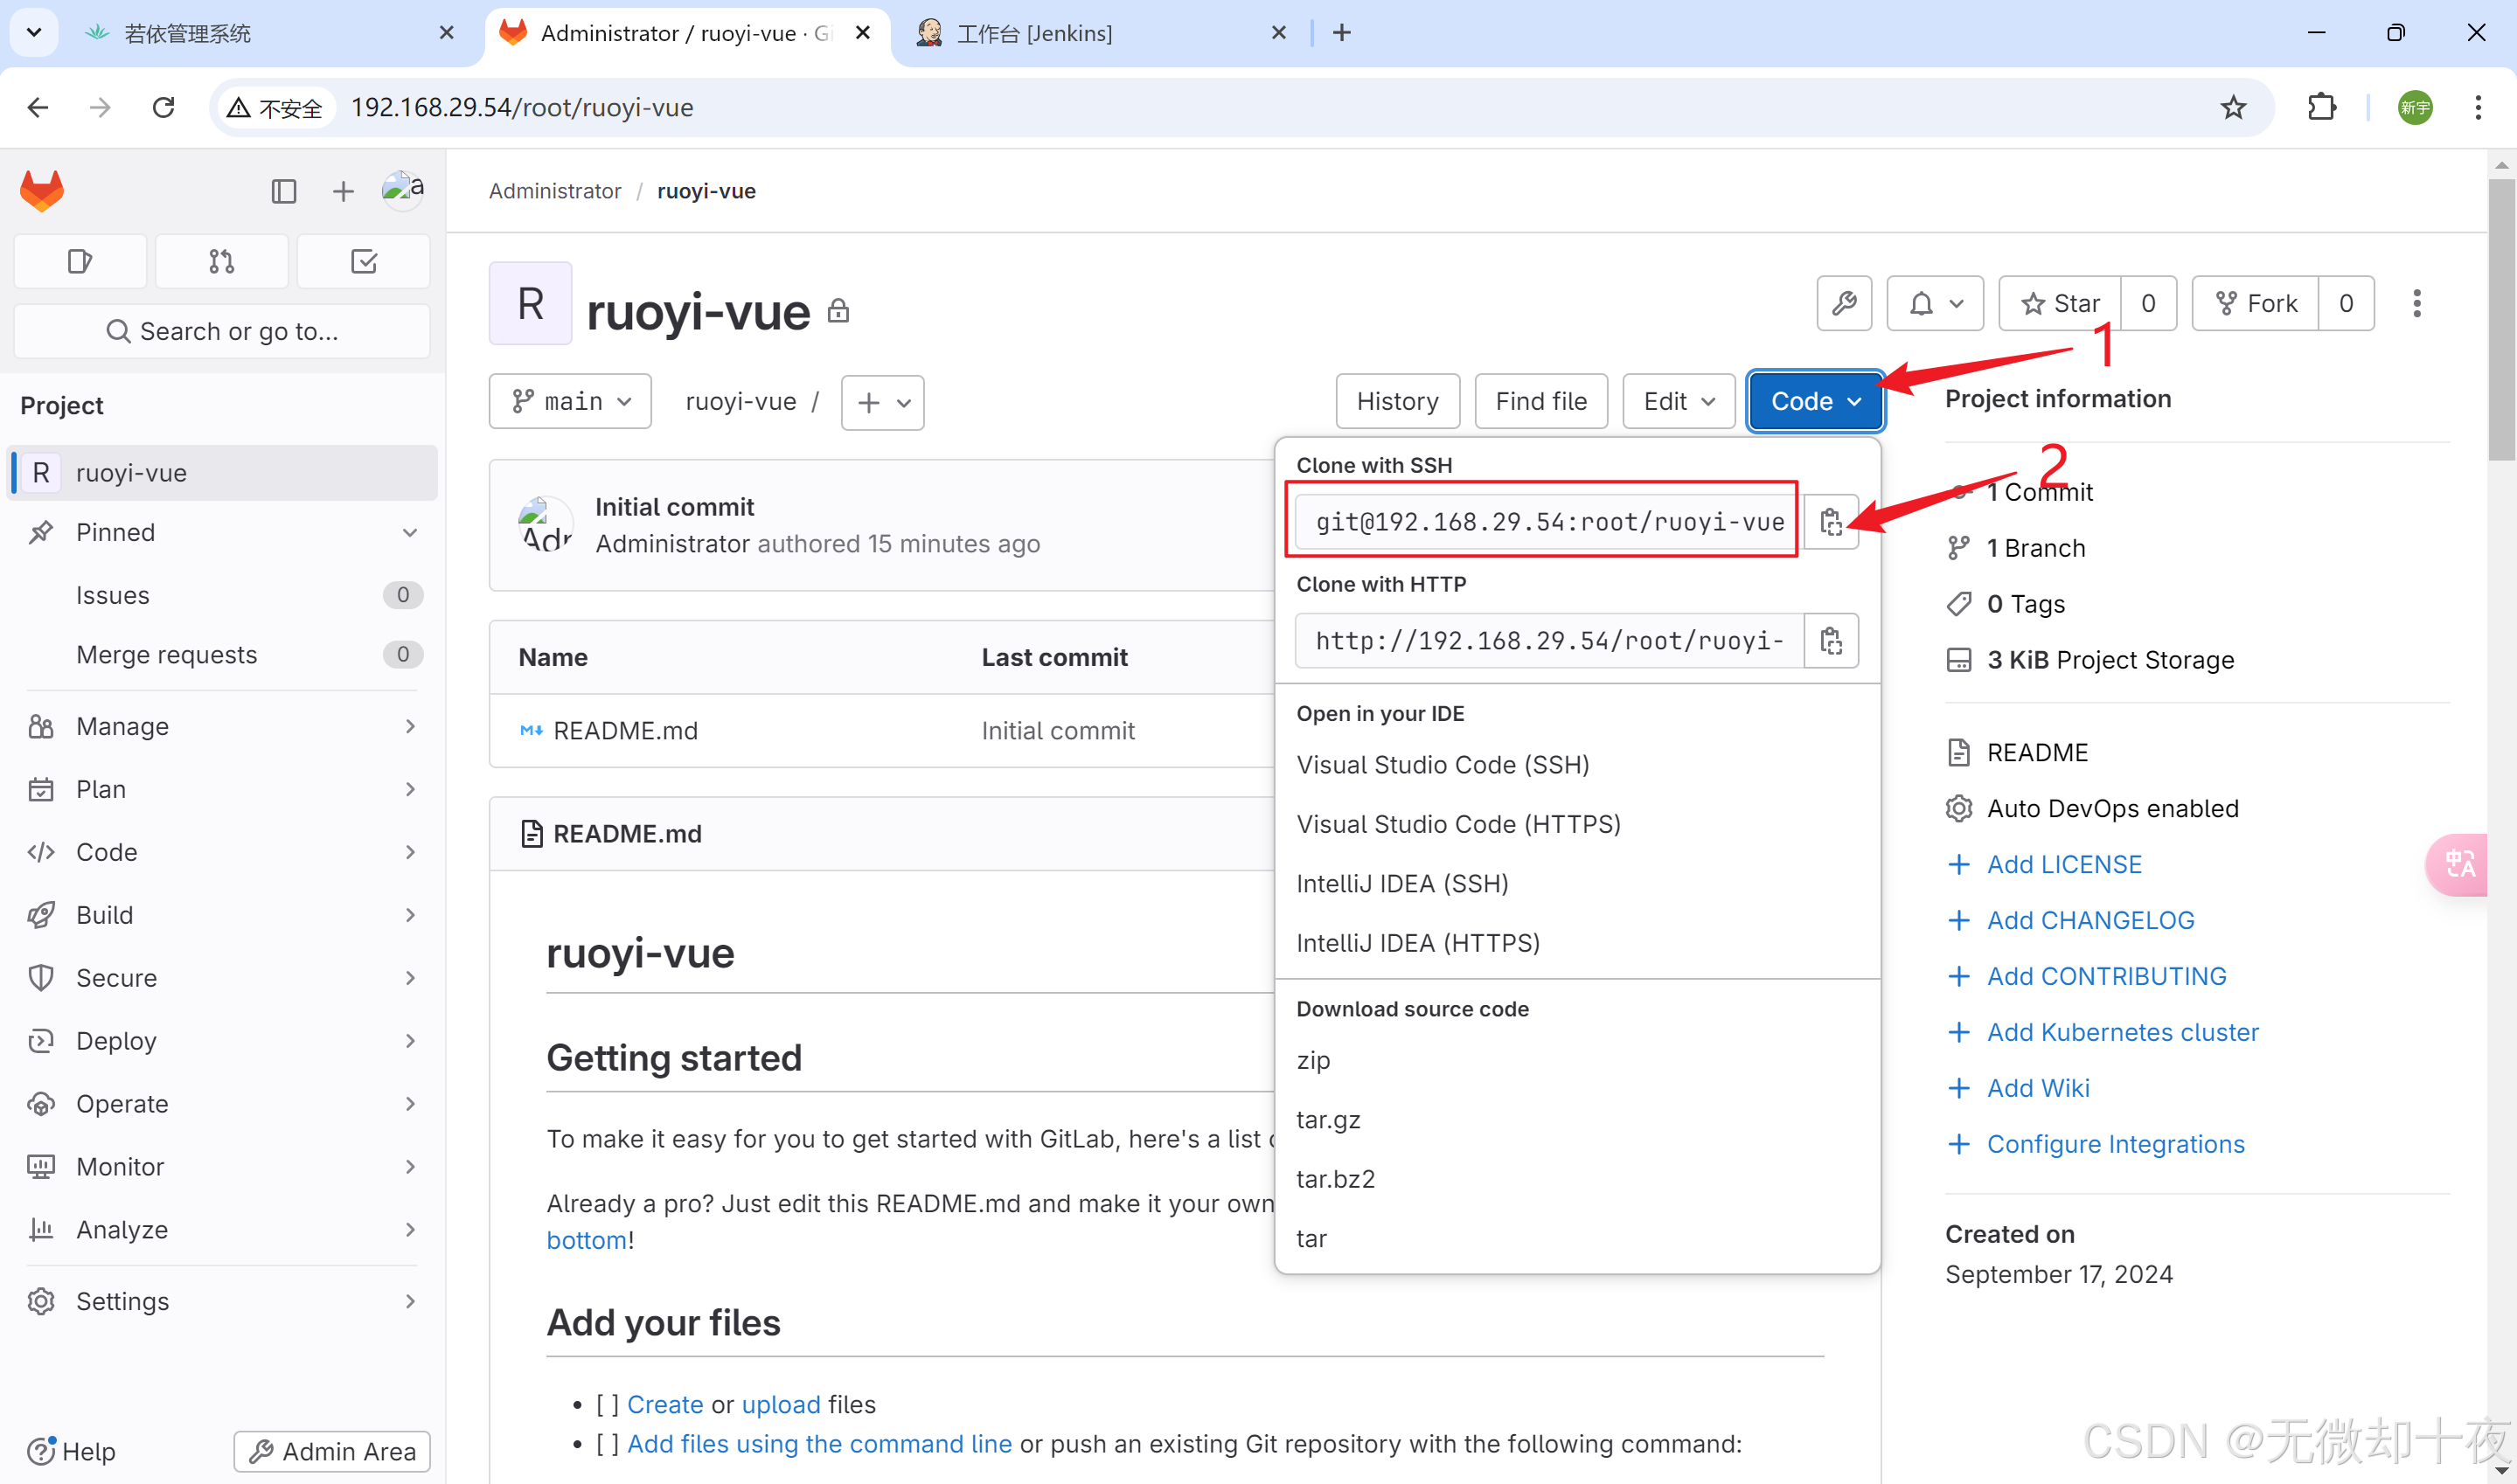This screenshot has height=1484, width=2517.
Task: Open the To-Do list icon
Action: pyautogui.click(x=364, y=262)
